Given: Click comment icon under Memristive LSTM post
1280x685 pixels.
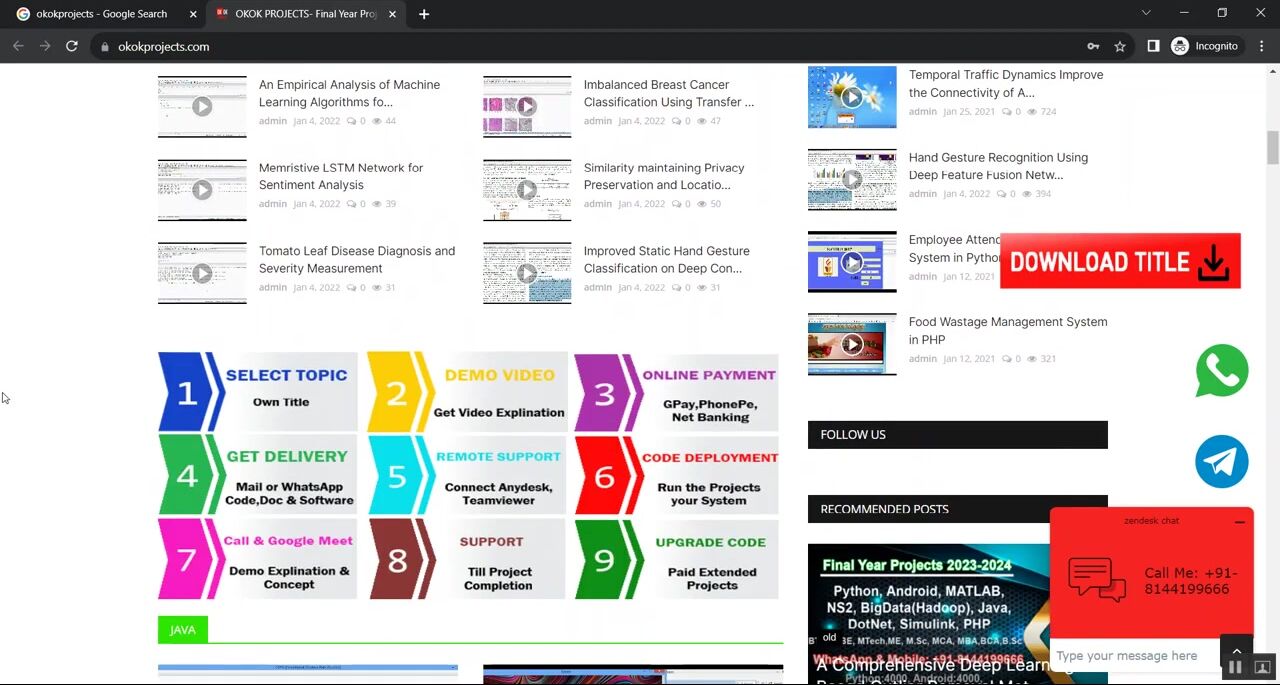Looking at the screenshot, I should coord(351,204).
